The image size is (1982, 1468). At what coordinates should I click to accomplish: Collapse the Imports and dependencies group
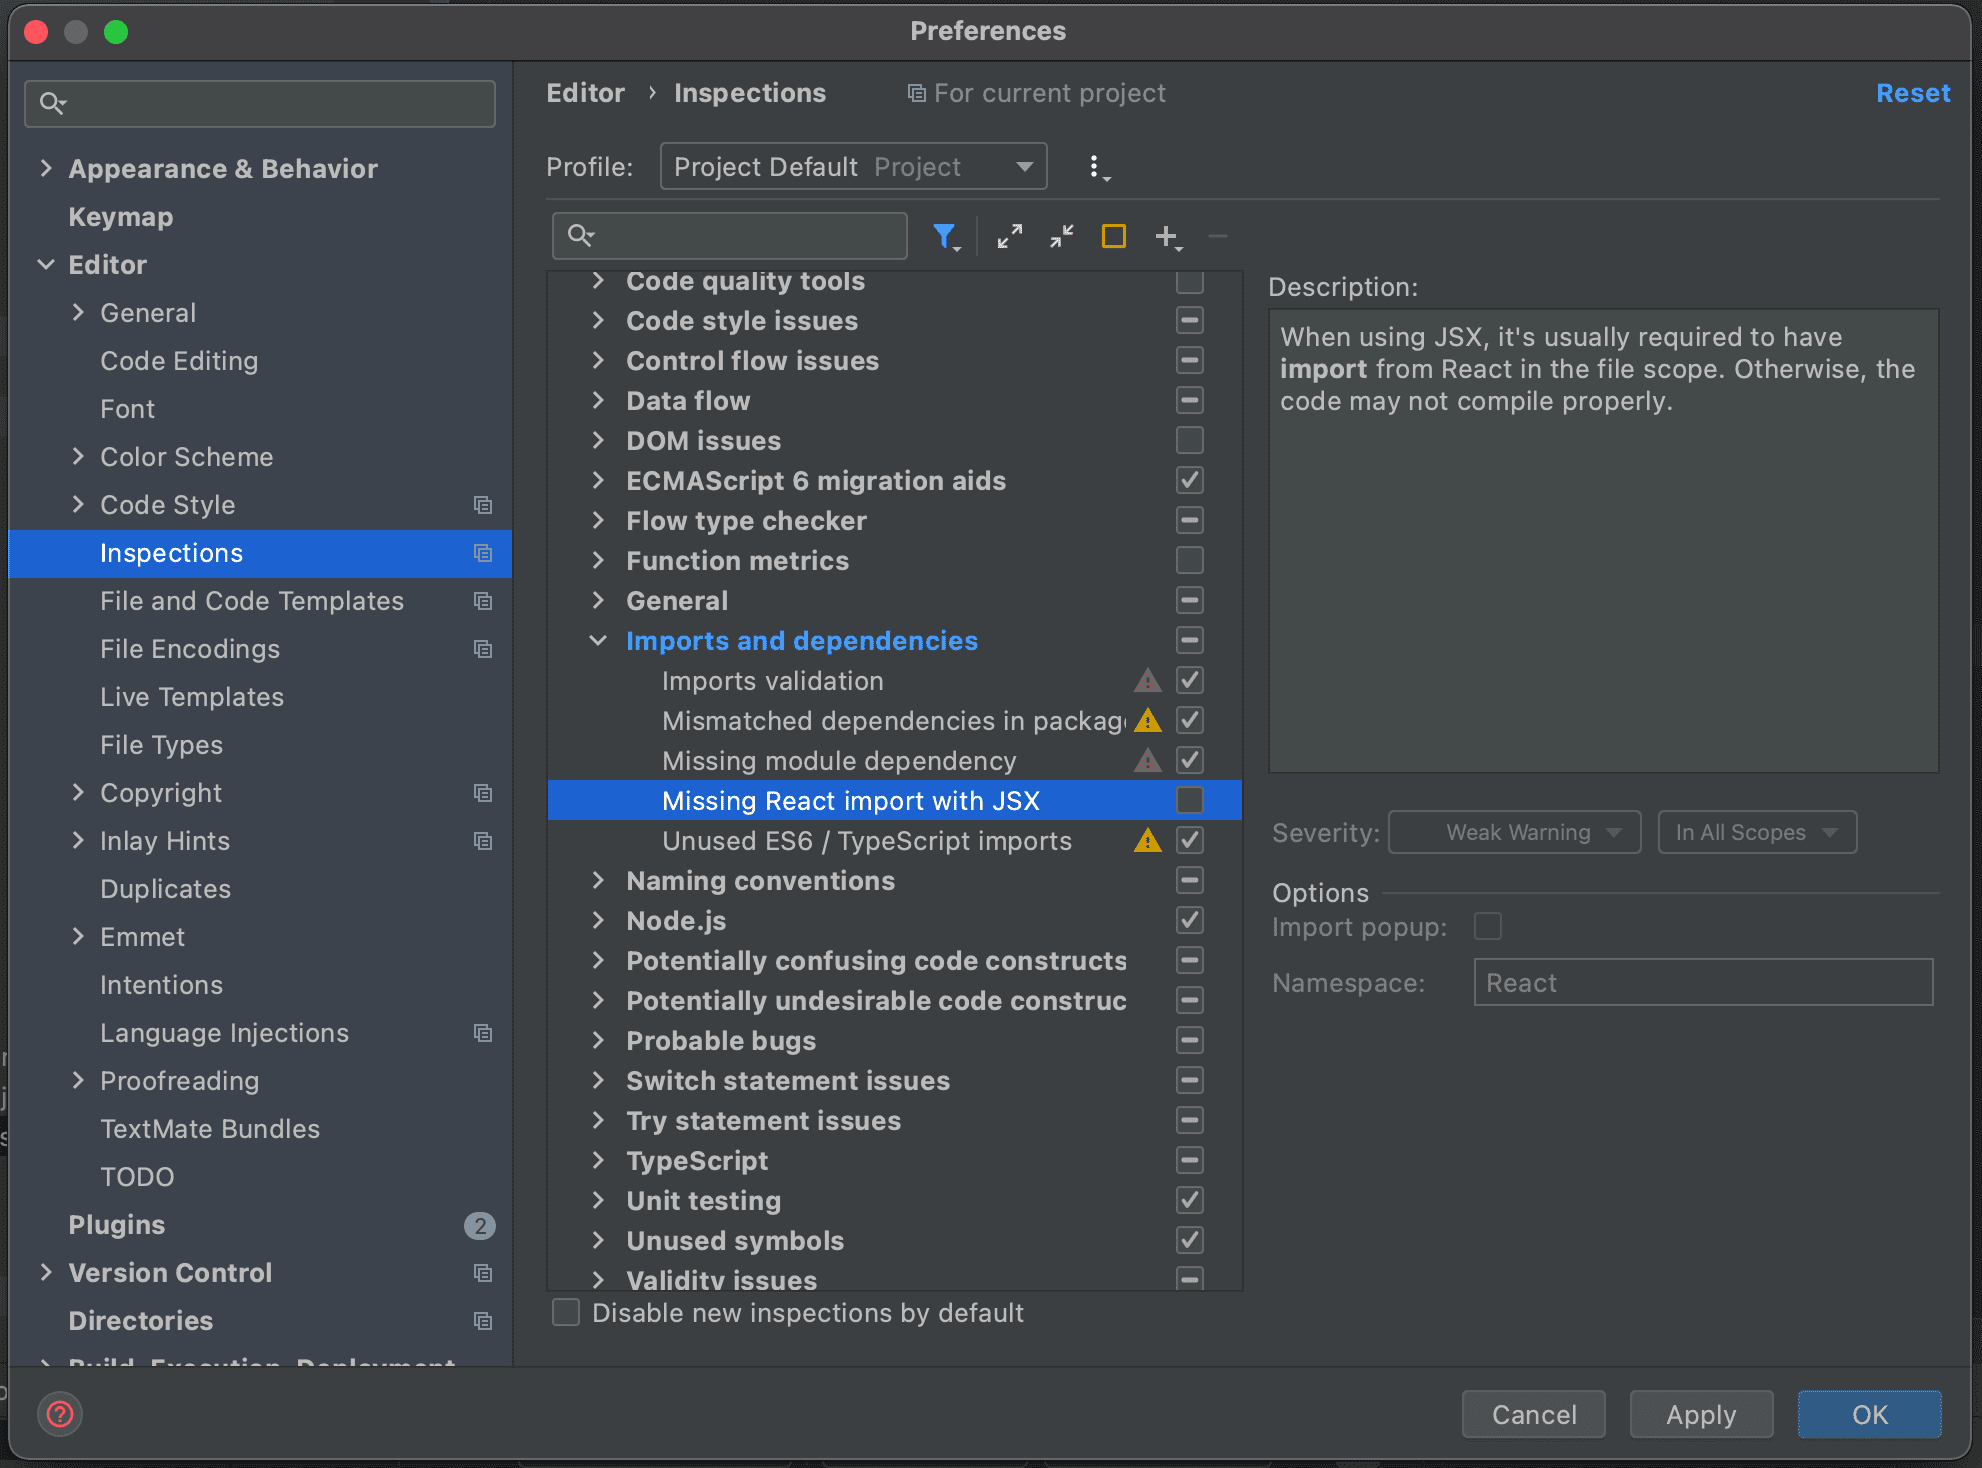coord(599,640)
